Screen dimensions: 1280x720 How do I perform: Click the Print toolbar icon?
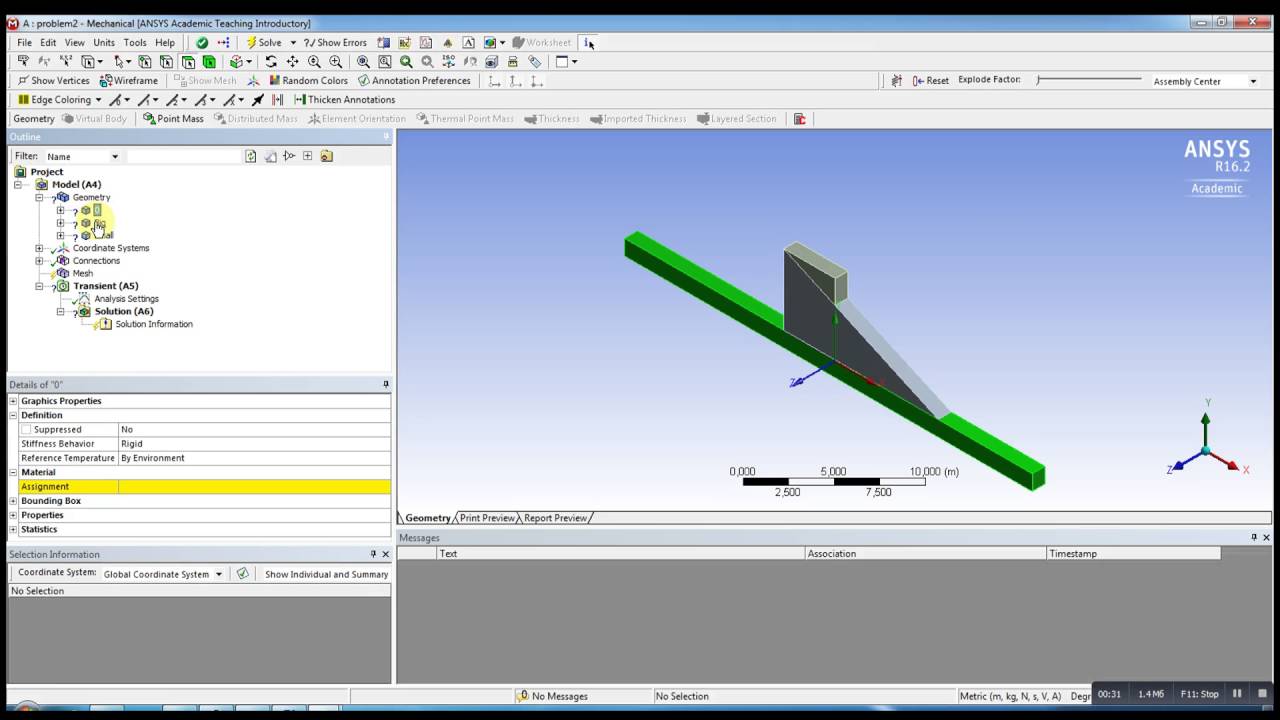pyautogui.click(x=512, y=62)
